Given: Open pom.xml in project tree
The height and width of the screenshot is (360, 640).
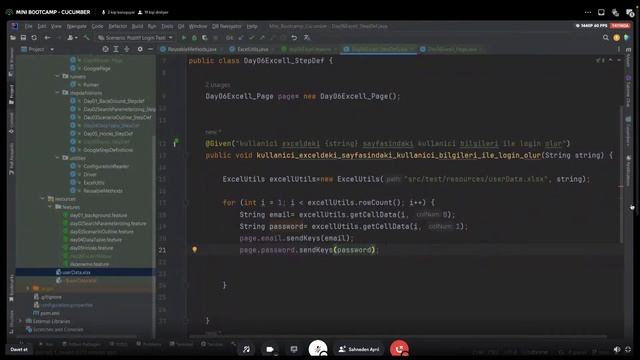Looking at the screenshot, I should 49,313.
